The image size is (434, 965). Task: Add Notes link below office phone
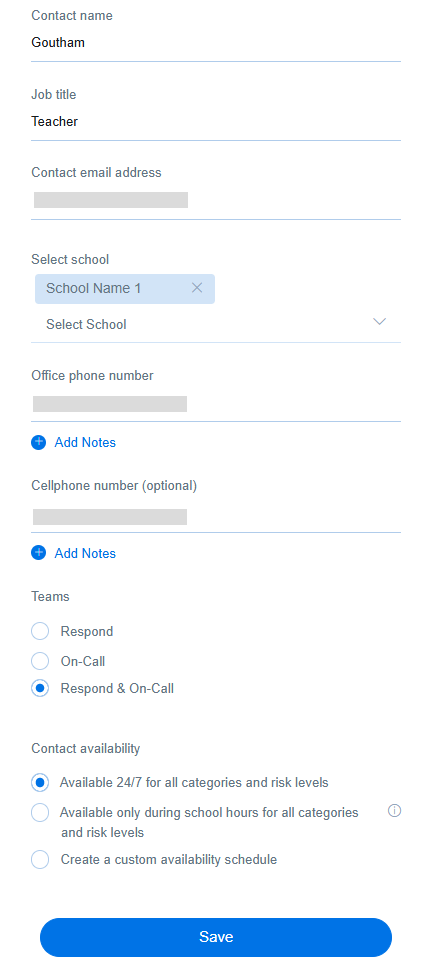(x=85, y=442)
